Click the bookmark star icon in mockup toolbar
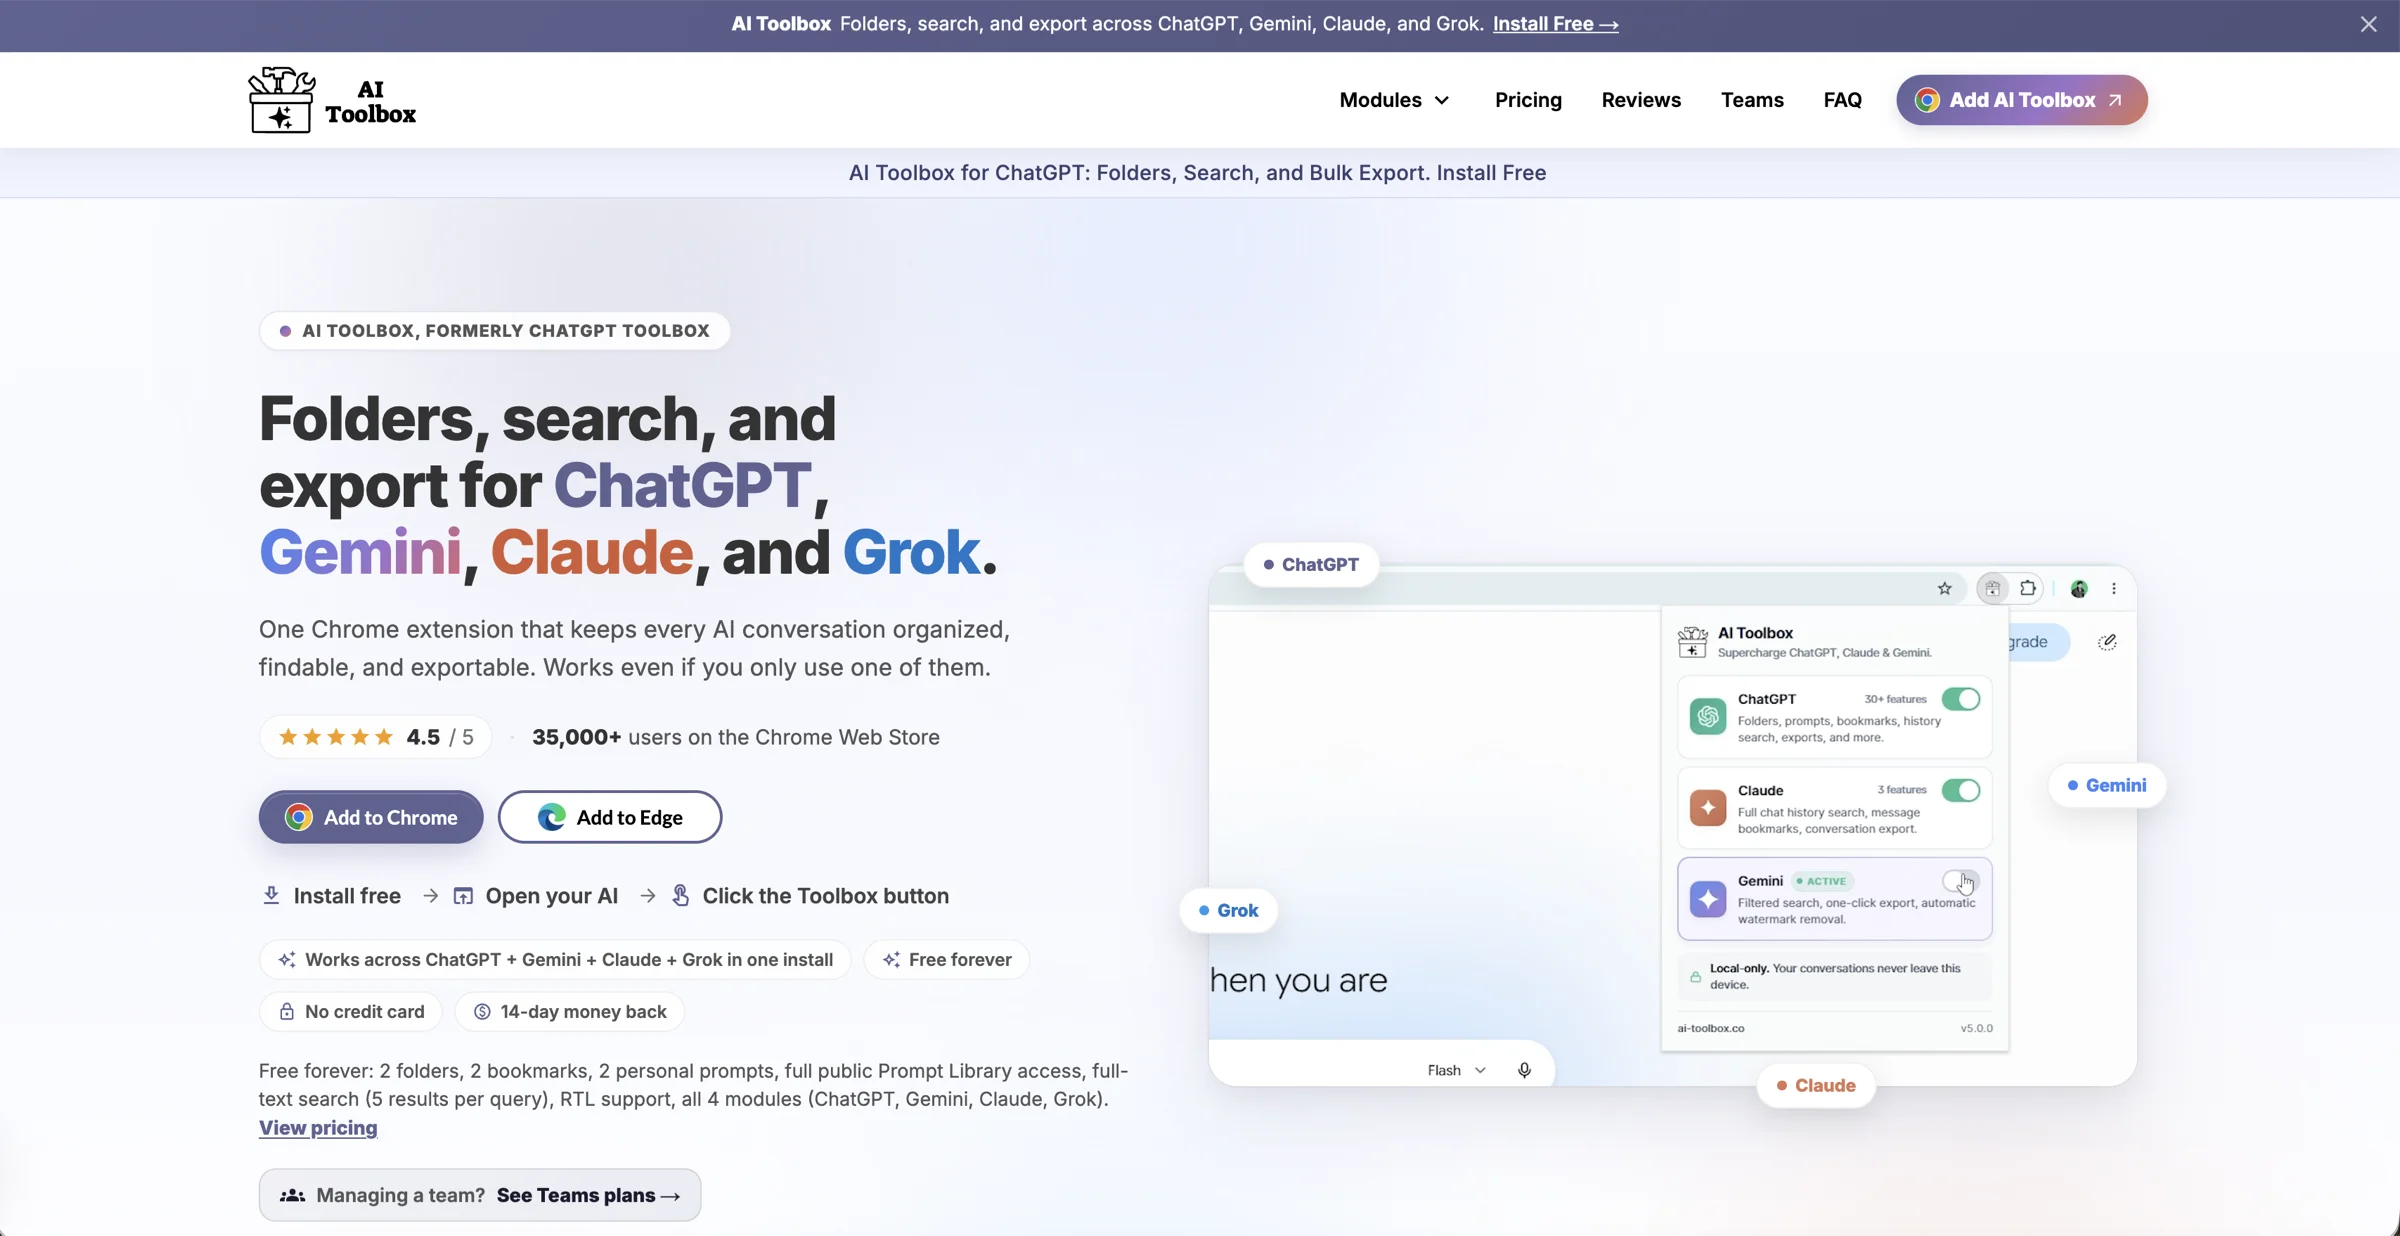The width and height of the screenshot is (2400, 1236). 1944,589
